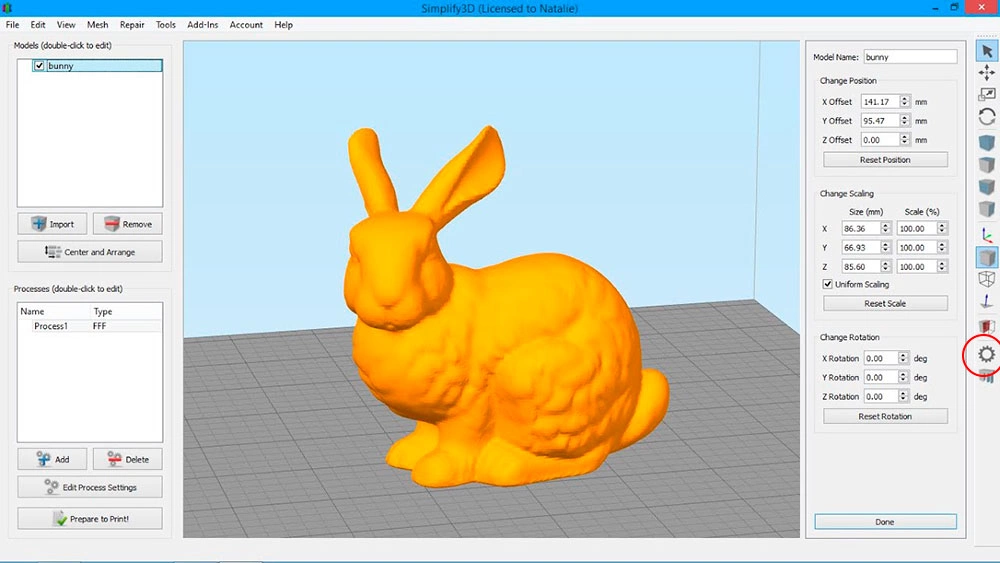Click into the Model Name field

[909, 57]
